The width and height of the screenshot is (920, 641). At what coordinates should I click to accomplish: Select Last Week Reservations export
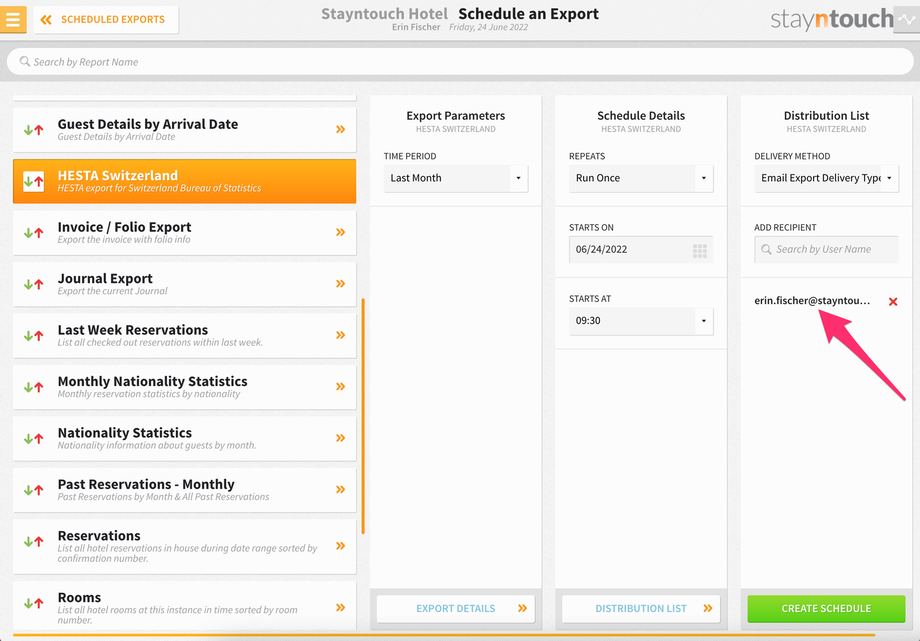coord(184,335)
